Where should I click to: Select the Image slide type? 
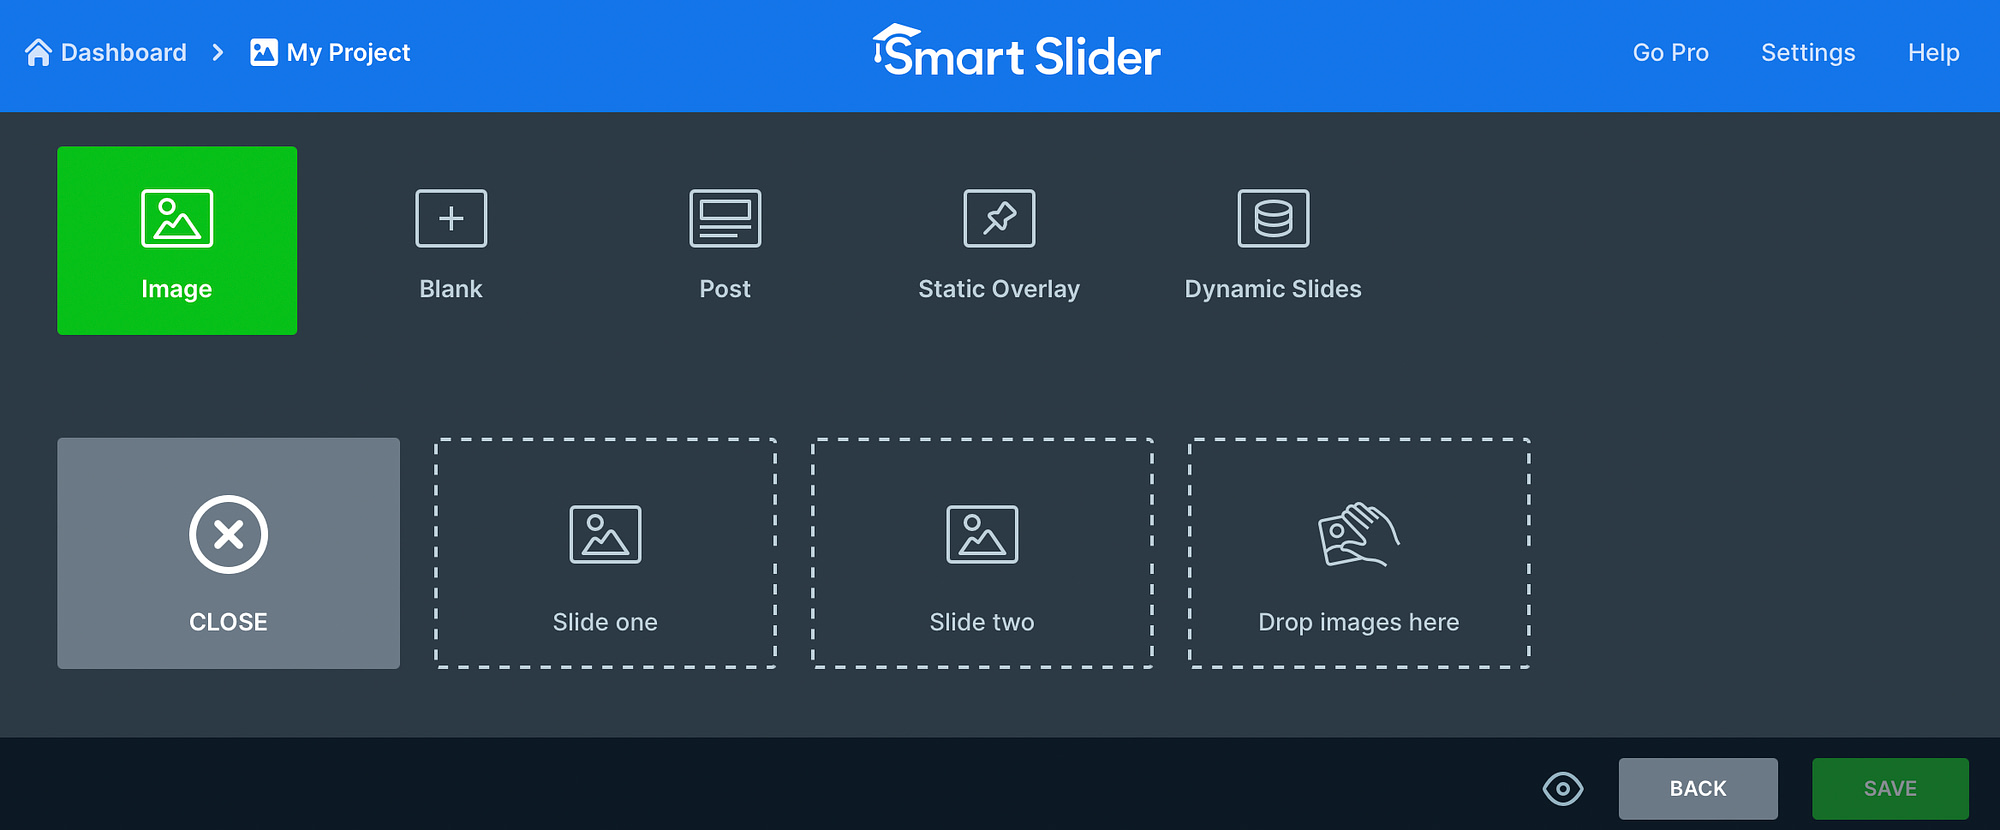[x=177, y=241]
